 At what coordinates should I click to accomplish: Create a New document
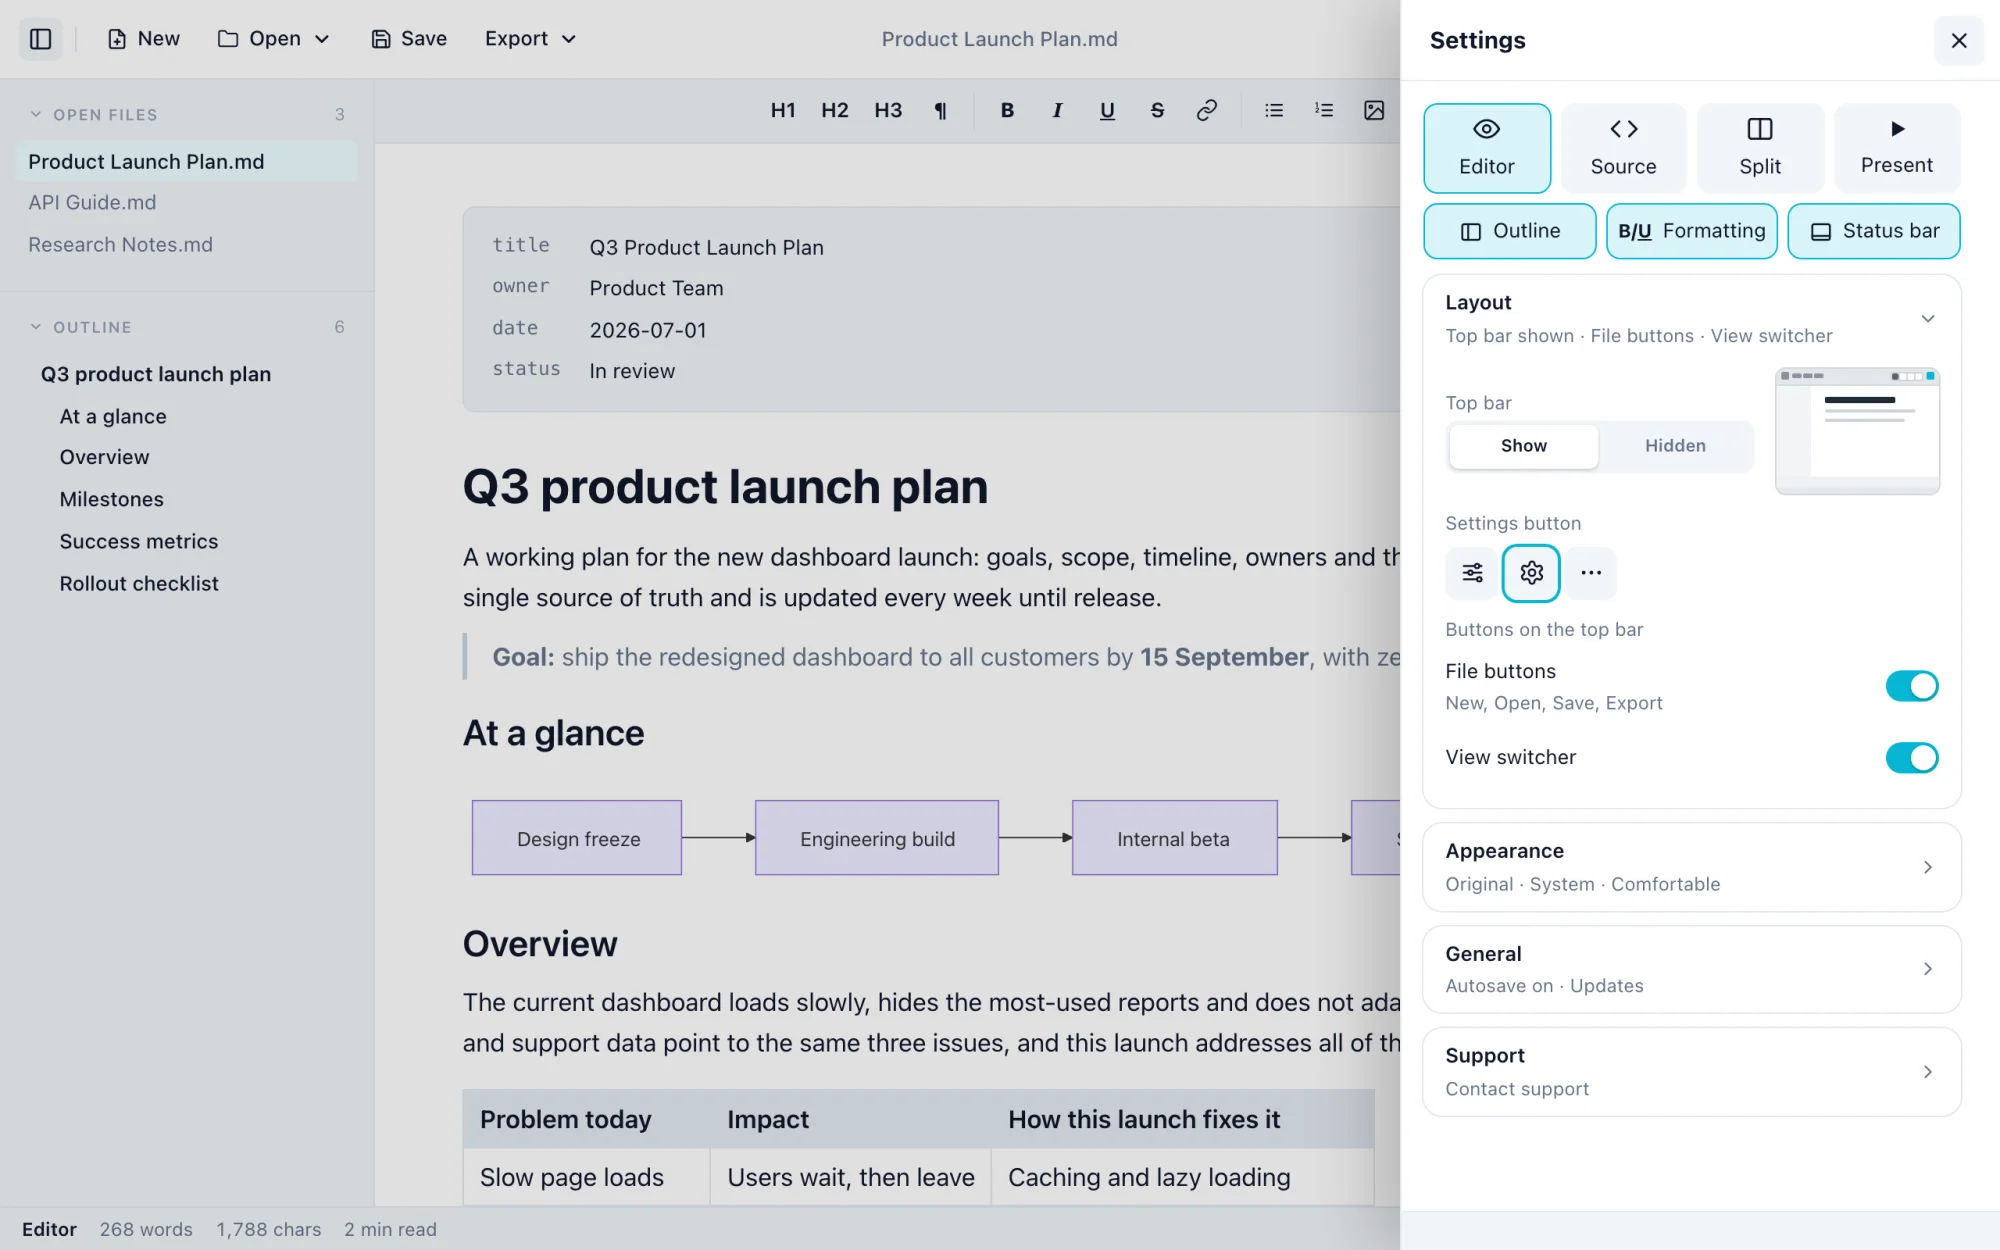[x=144, y=39]
